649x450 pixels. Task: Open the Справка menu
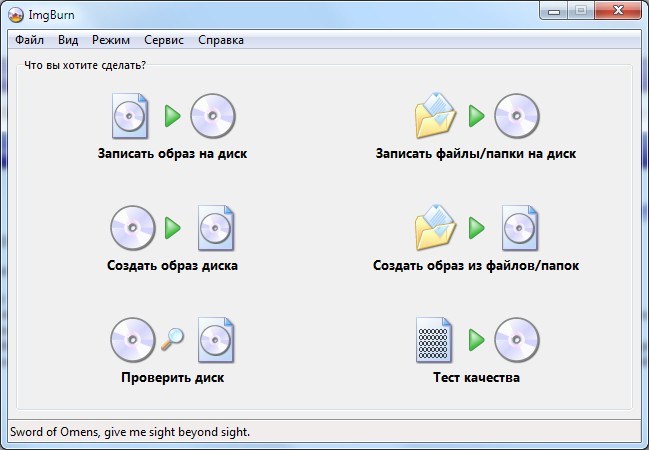pyautogui.click(x=221, y=40)
